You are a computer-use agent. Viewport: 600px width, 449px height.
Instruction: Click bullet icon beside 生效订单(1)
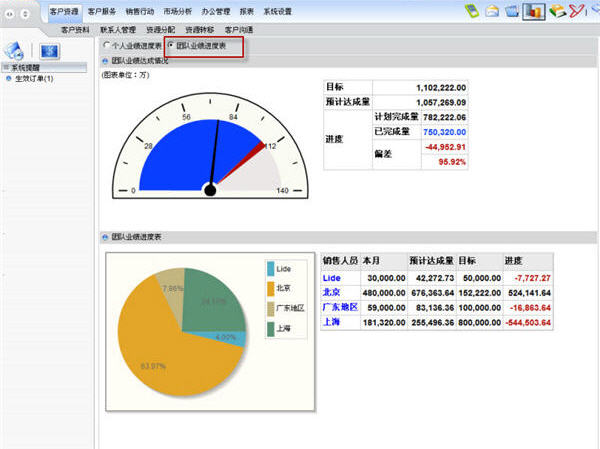[8, 78]
